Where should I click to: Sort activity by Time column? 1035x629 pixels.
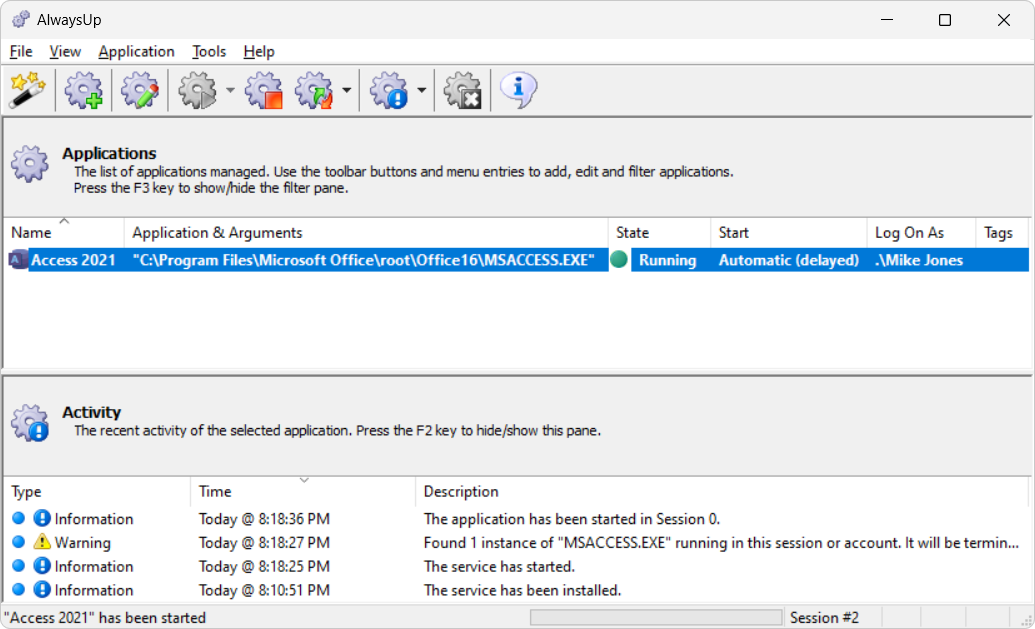click(304, 491)
